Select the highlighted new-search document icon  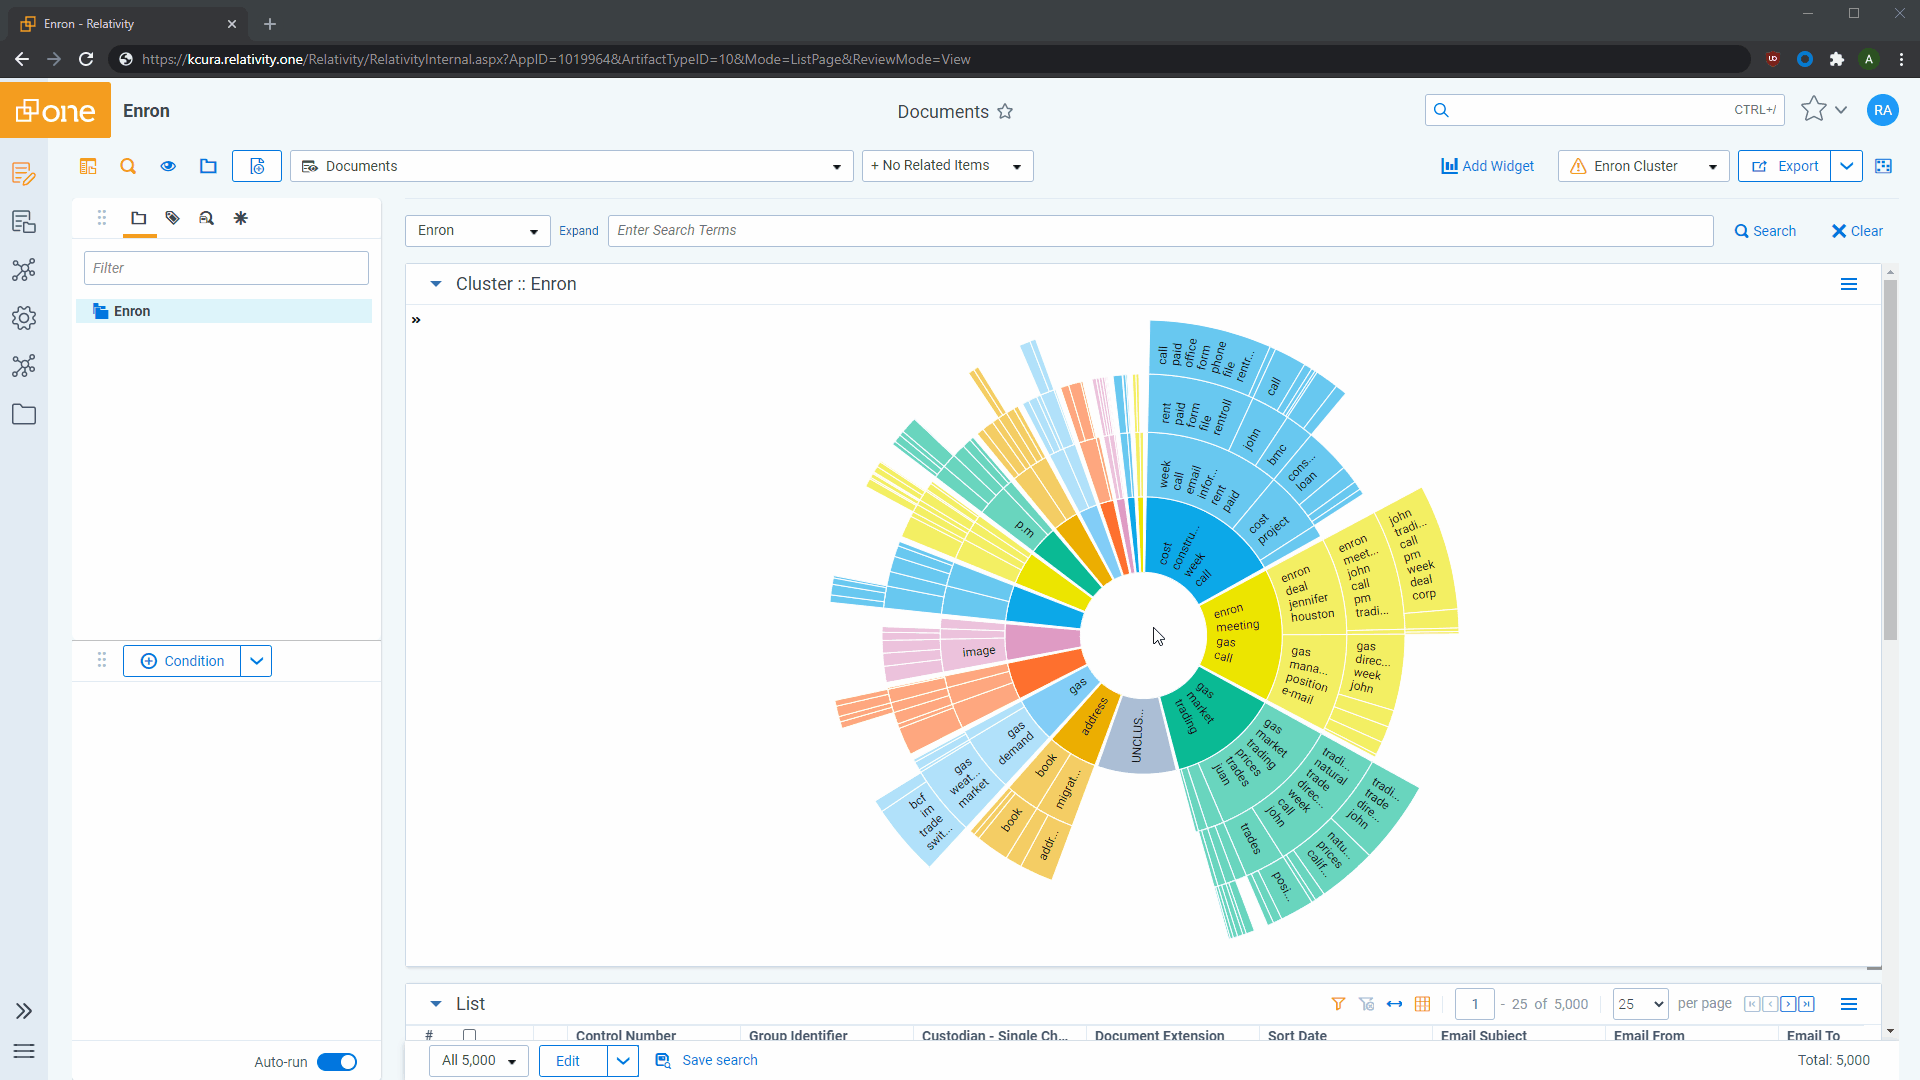tap(256, 166)
